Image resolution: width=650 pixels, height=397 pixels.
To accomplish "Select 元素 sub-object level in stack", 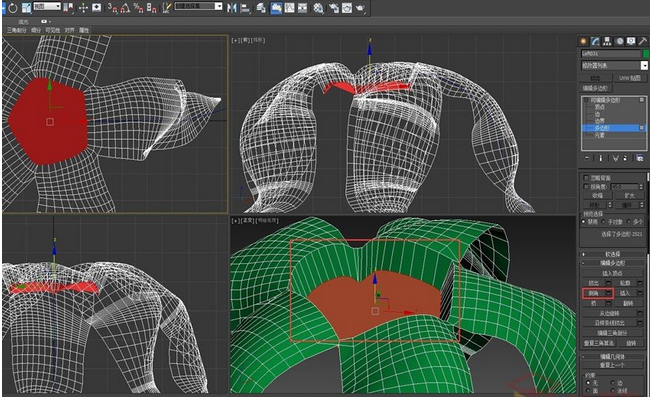I will click(x=599, y=135).
